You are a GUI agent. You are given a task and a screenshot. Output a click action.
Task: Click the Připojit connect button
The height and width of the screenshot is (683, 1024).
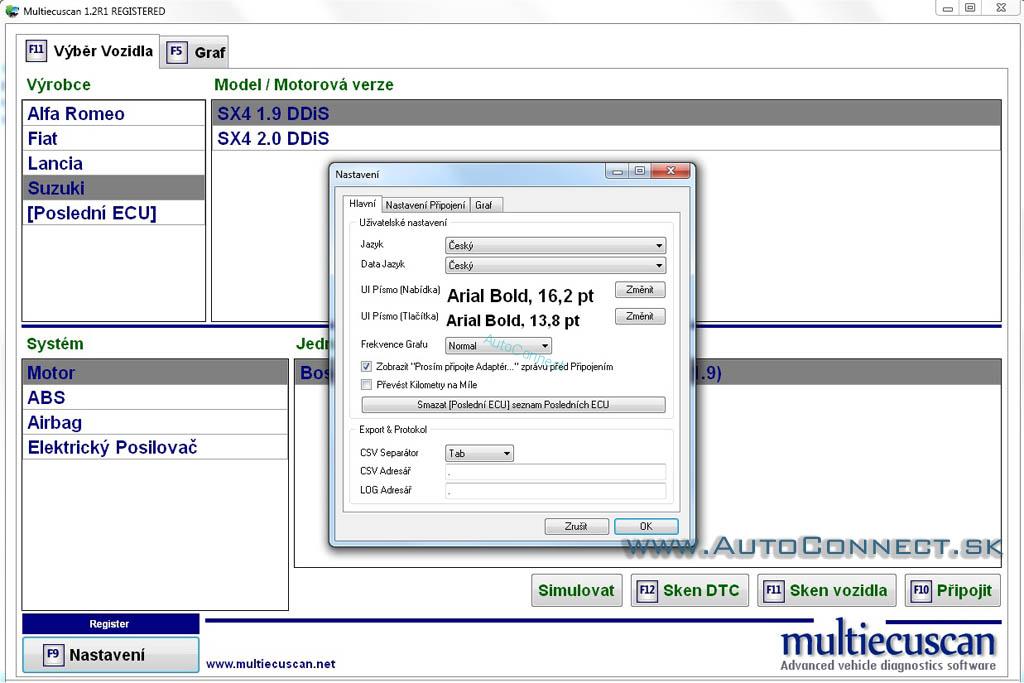pyautogui.click(x=953, y=590)
